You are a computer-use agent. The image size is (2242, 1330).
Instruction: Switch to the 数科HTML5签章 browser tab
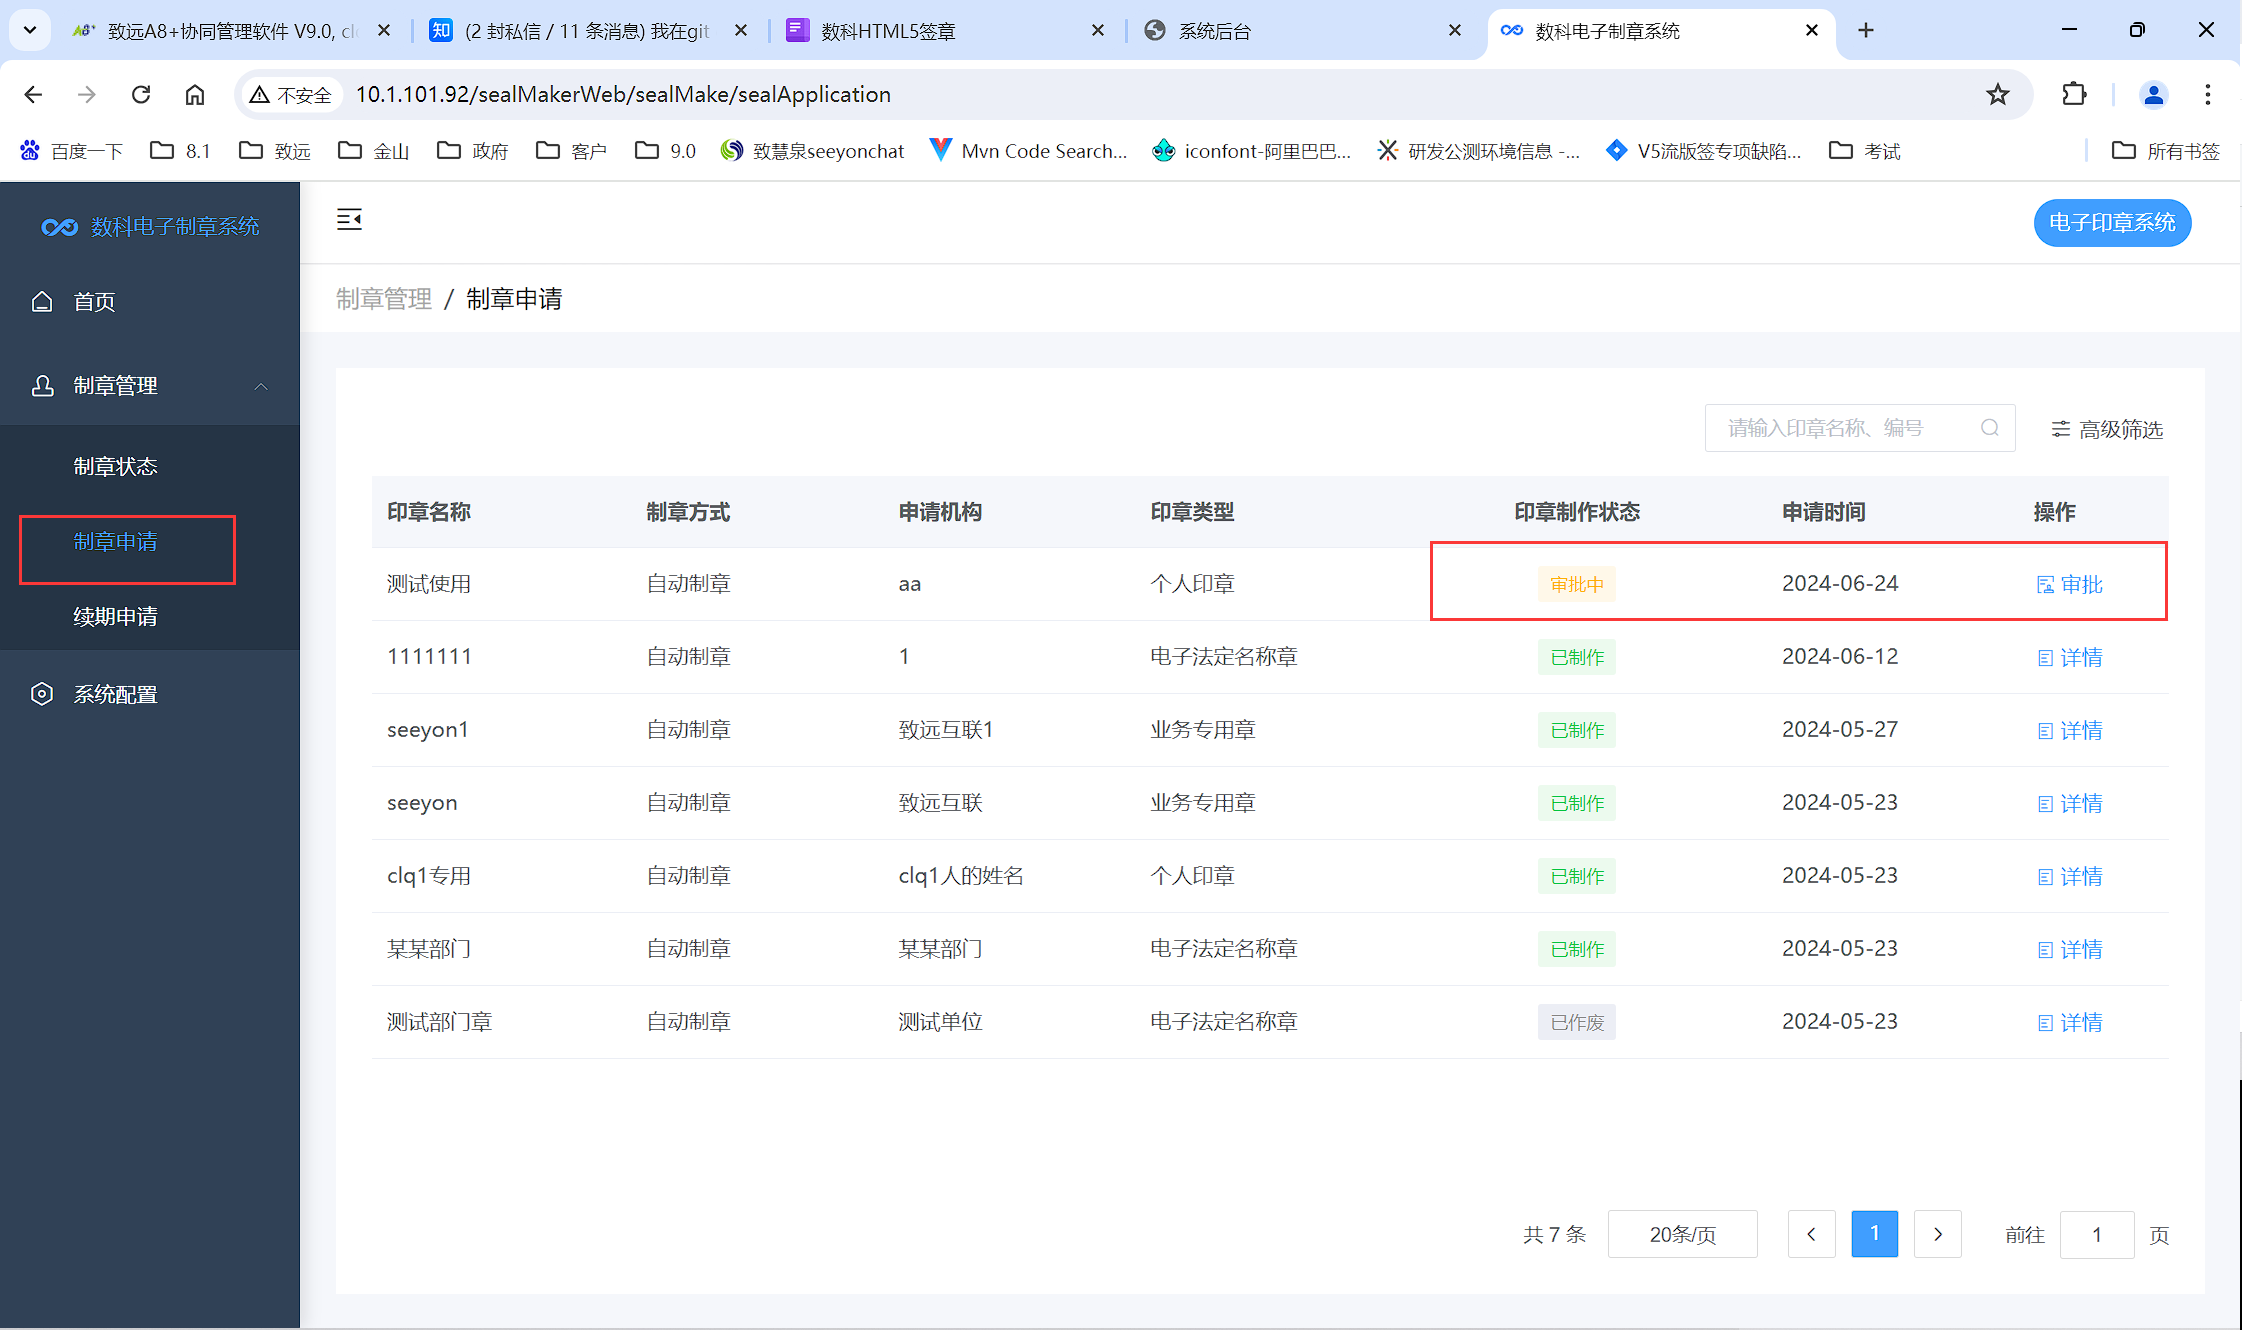click(x=888, y=31)
